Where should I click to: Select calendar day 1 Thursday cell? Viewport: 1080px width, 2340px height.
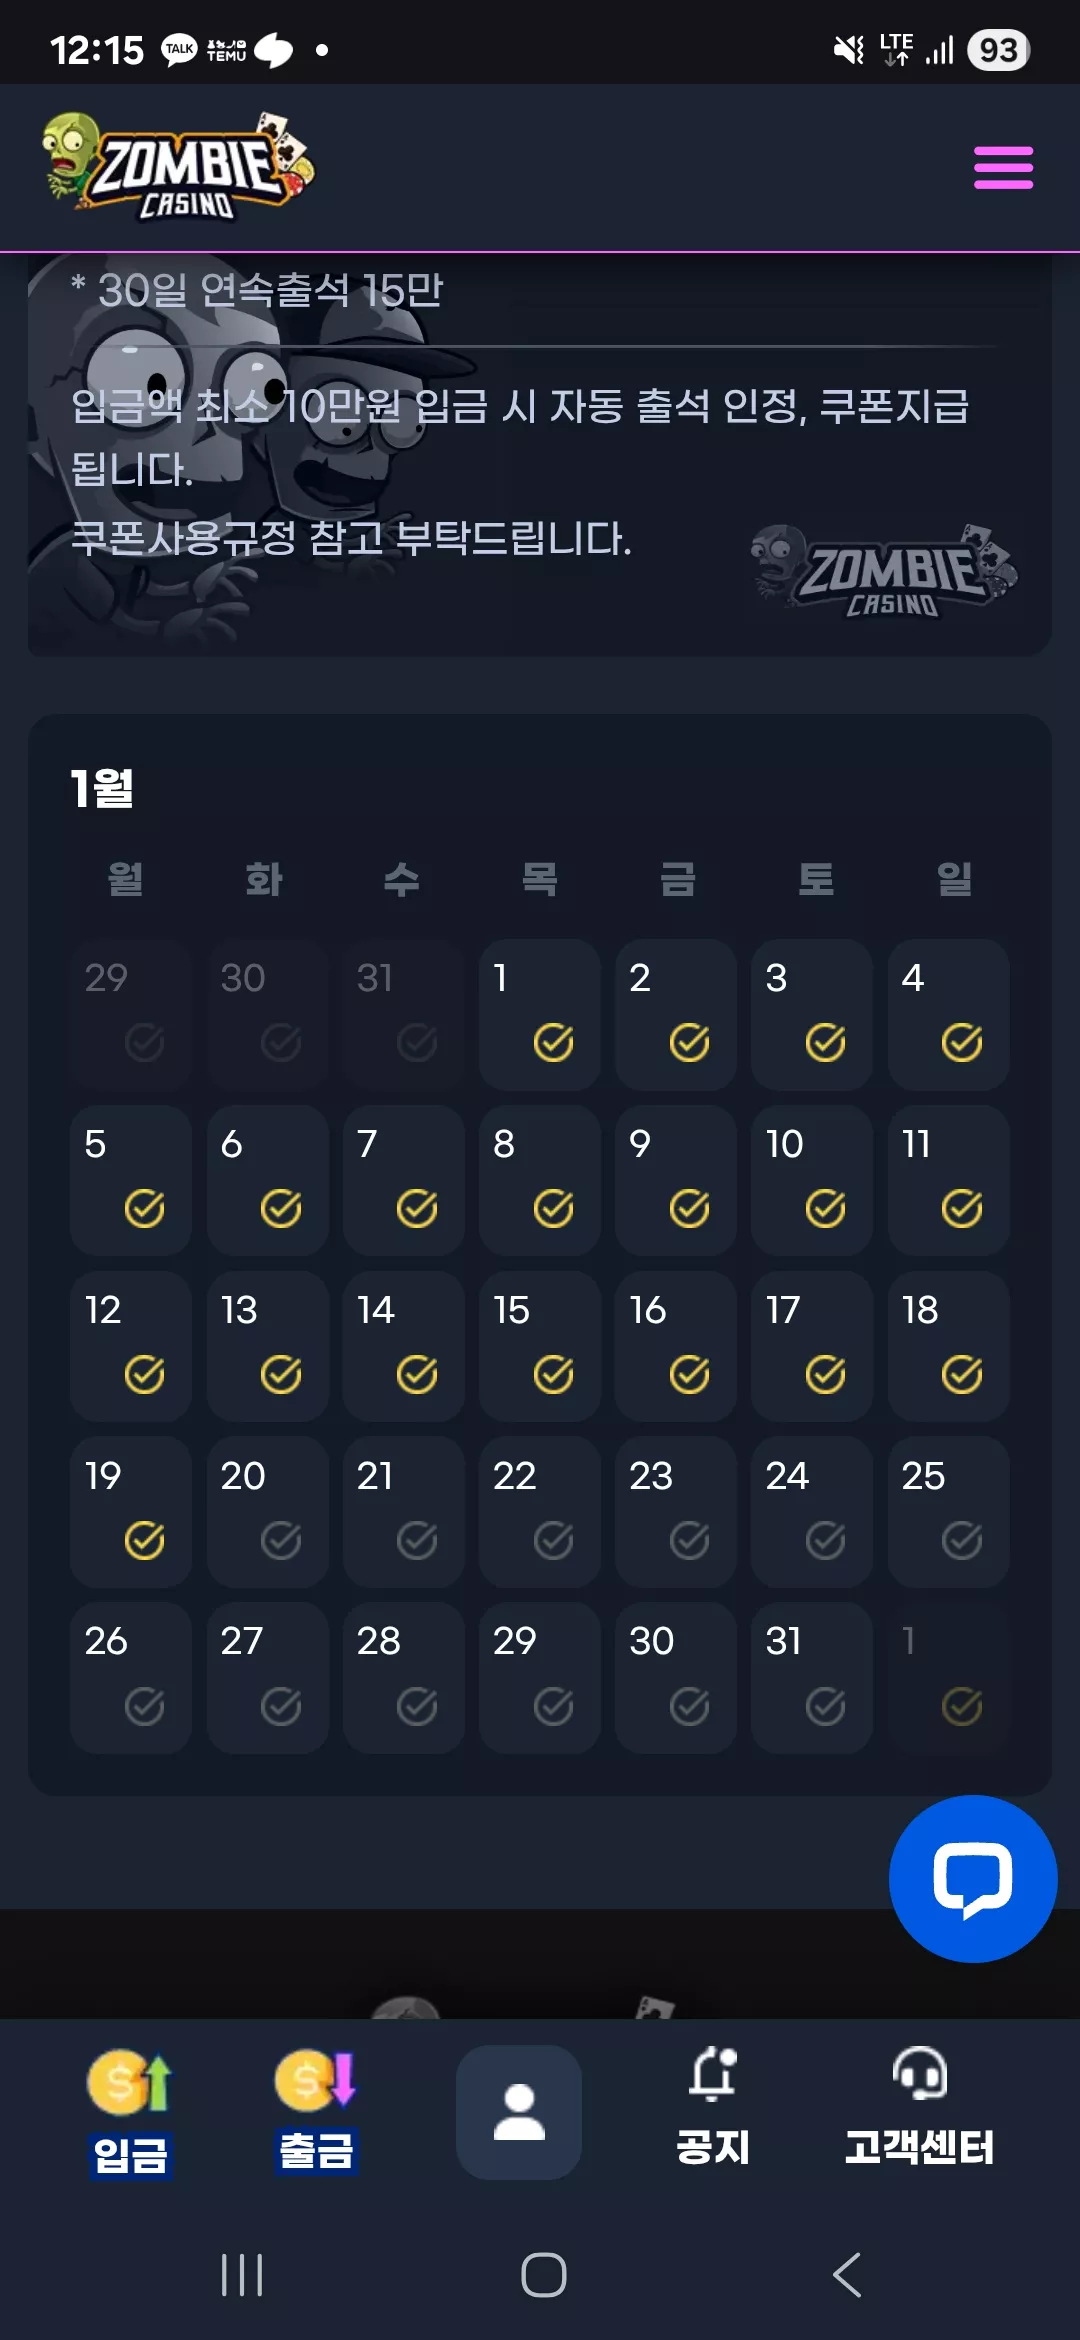(540, 1014)
